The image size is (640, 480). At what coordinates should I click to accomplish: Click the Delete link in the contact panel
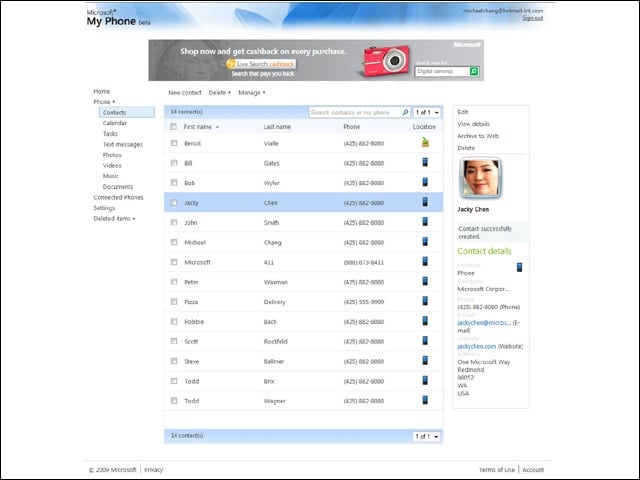(466, 148)
